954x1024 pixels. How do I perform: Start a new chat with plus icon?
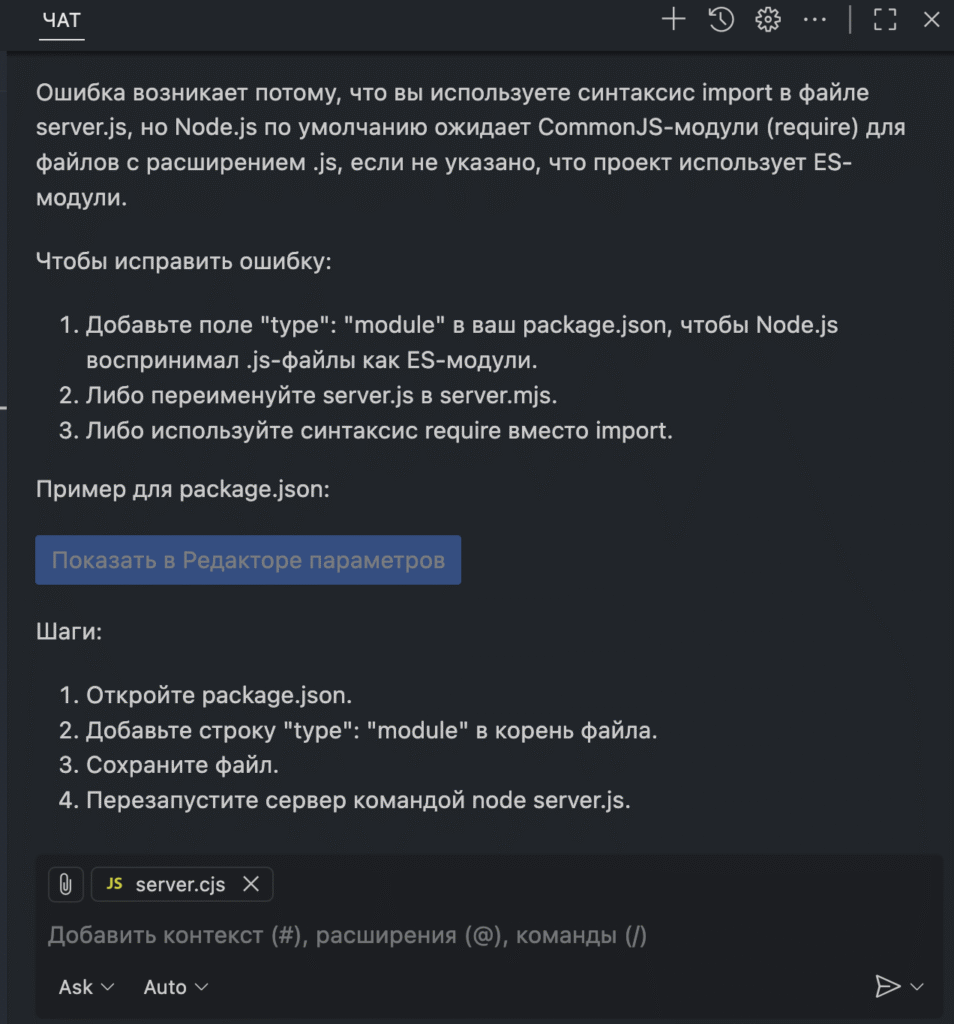[674, 19]
